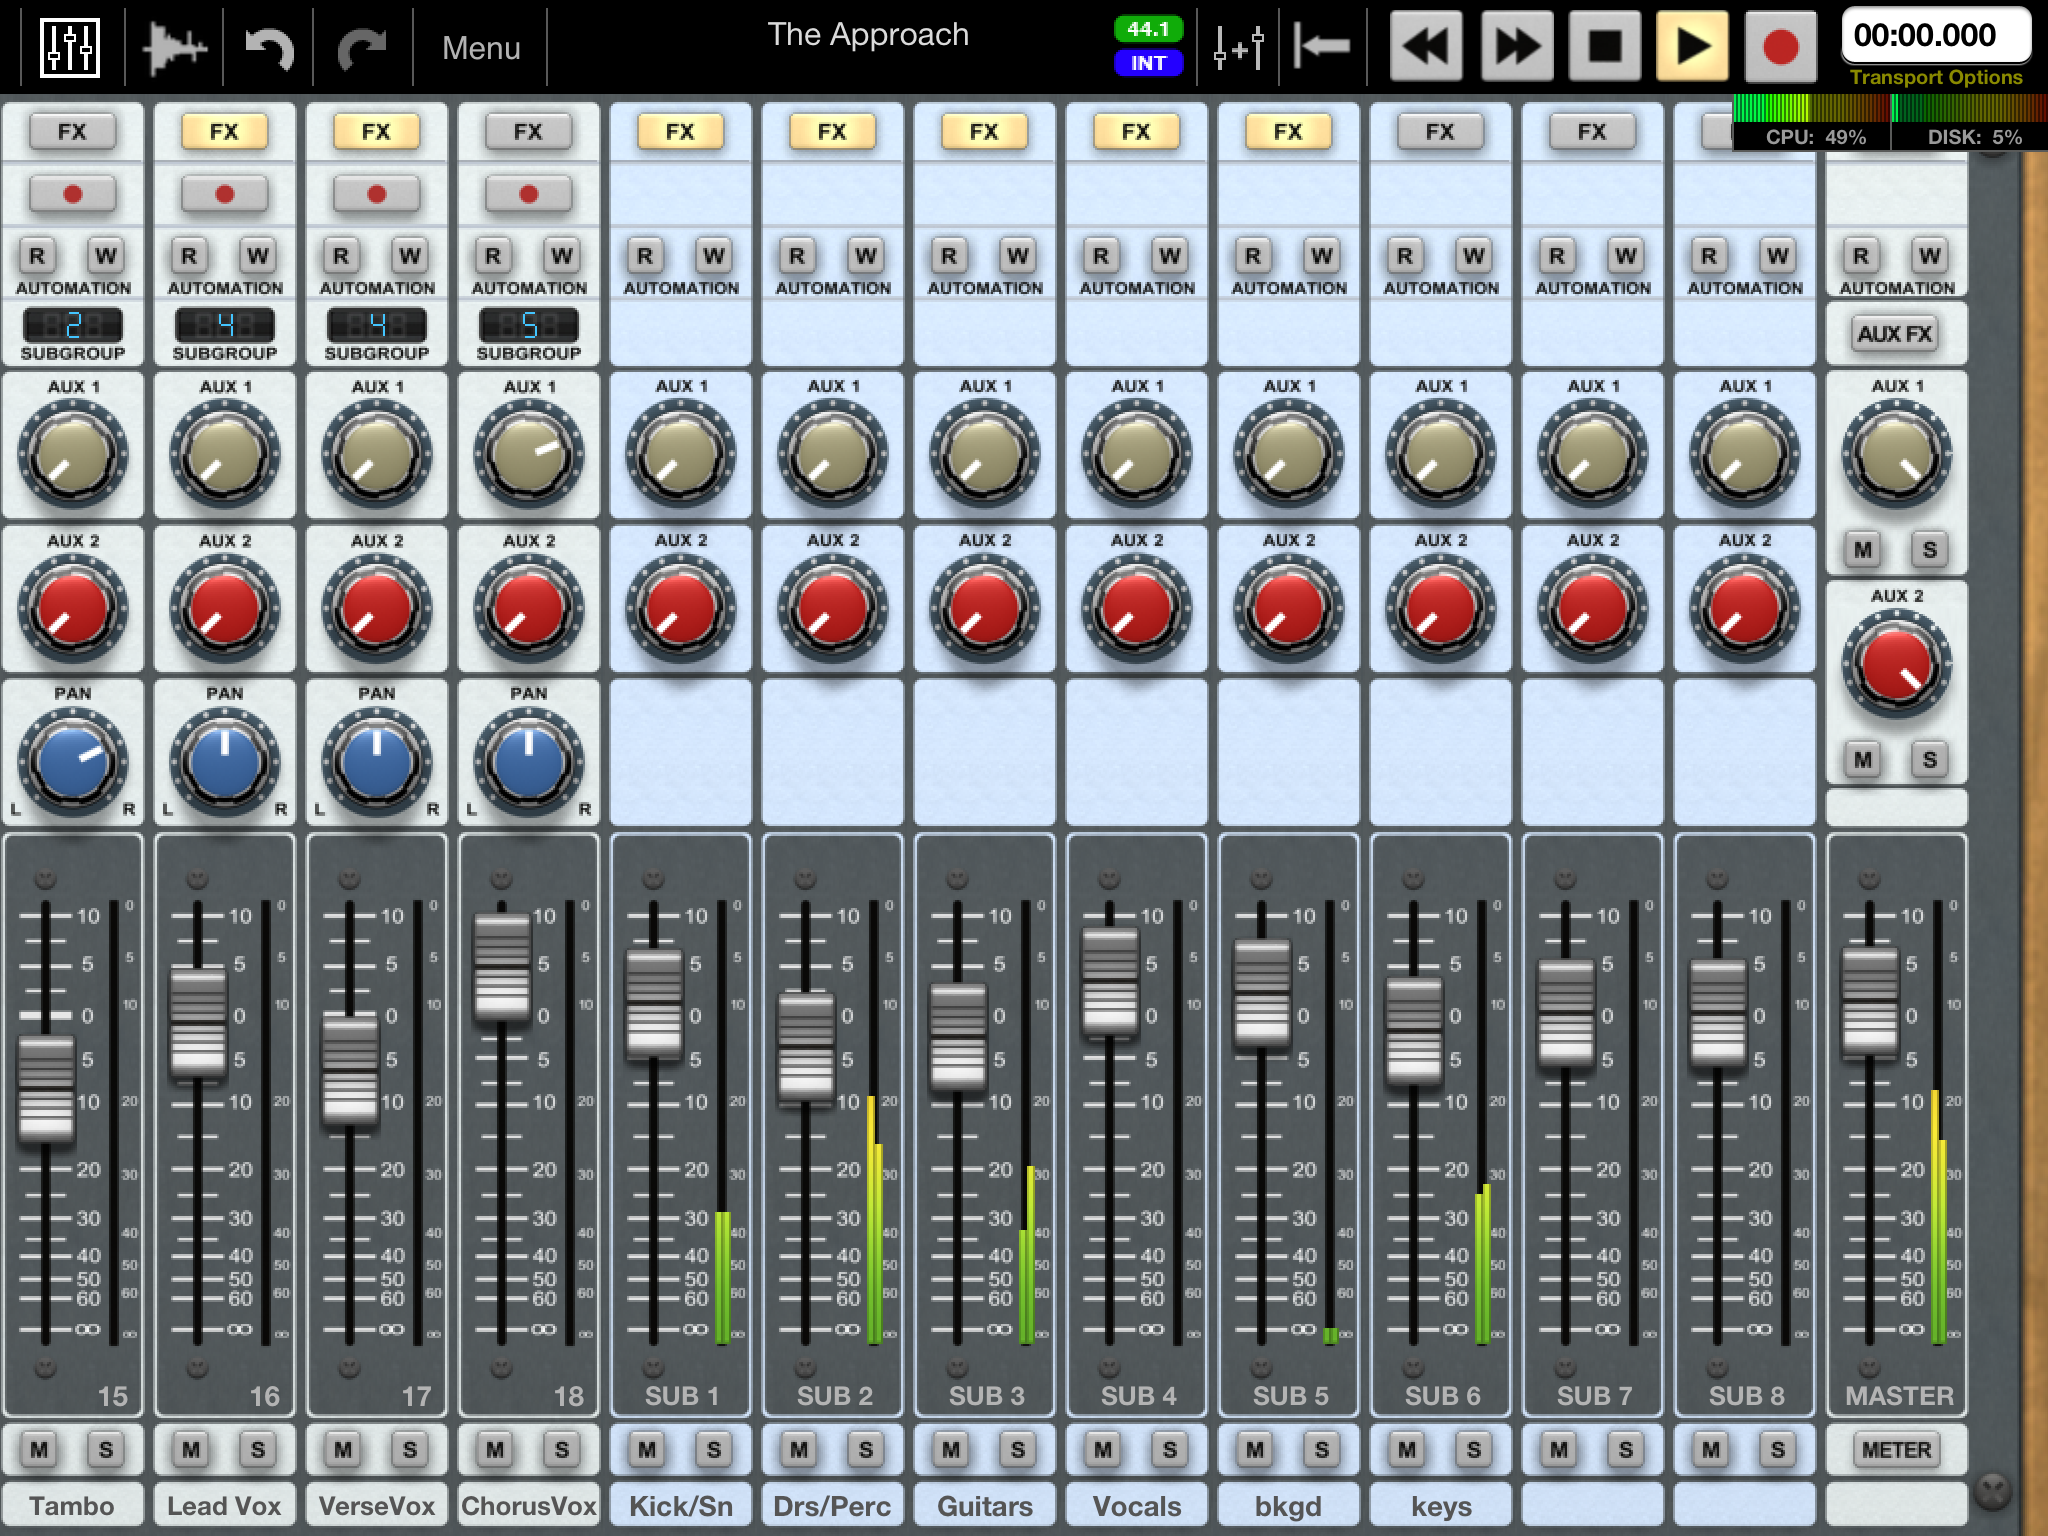The image size is (2048, 1536).
Task: Click the round icon at mixer's bottom-right
Action: point(1992,1491)
